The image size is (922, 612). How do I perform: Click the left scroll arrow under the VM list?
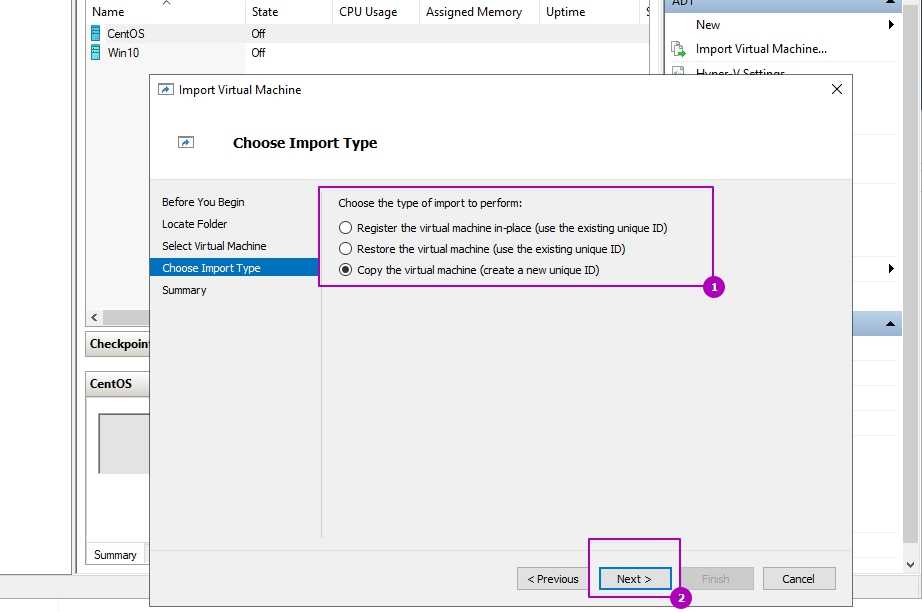(94, 317)
